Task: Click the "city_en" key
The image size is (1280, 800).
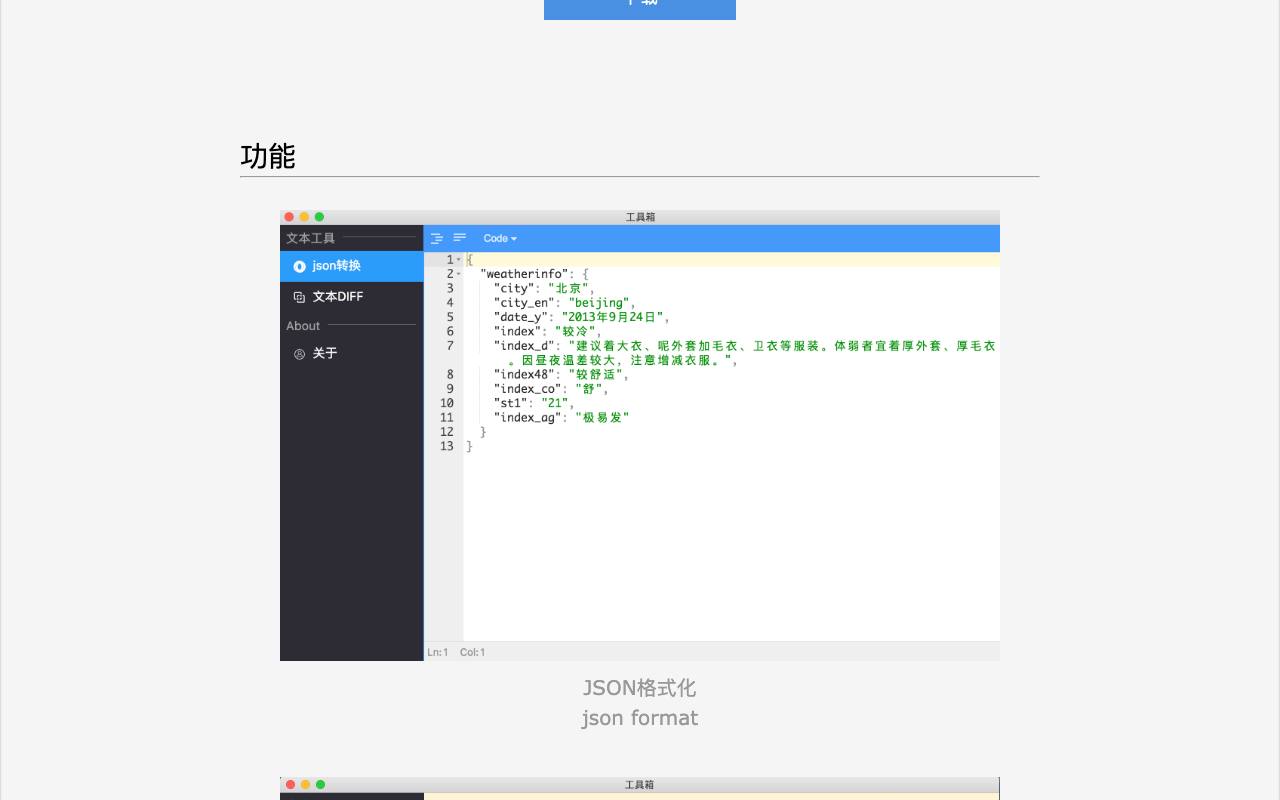Action: point(524,303)
